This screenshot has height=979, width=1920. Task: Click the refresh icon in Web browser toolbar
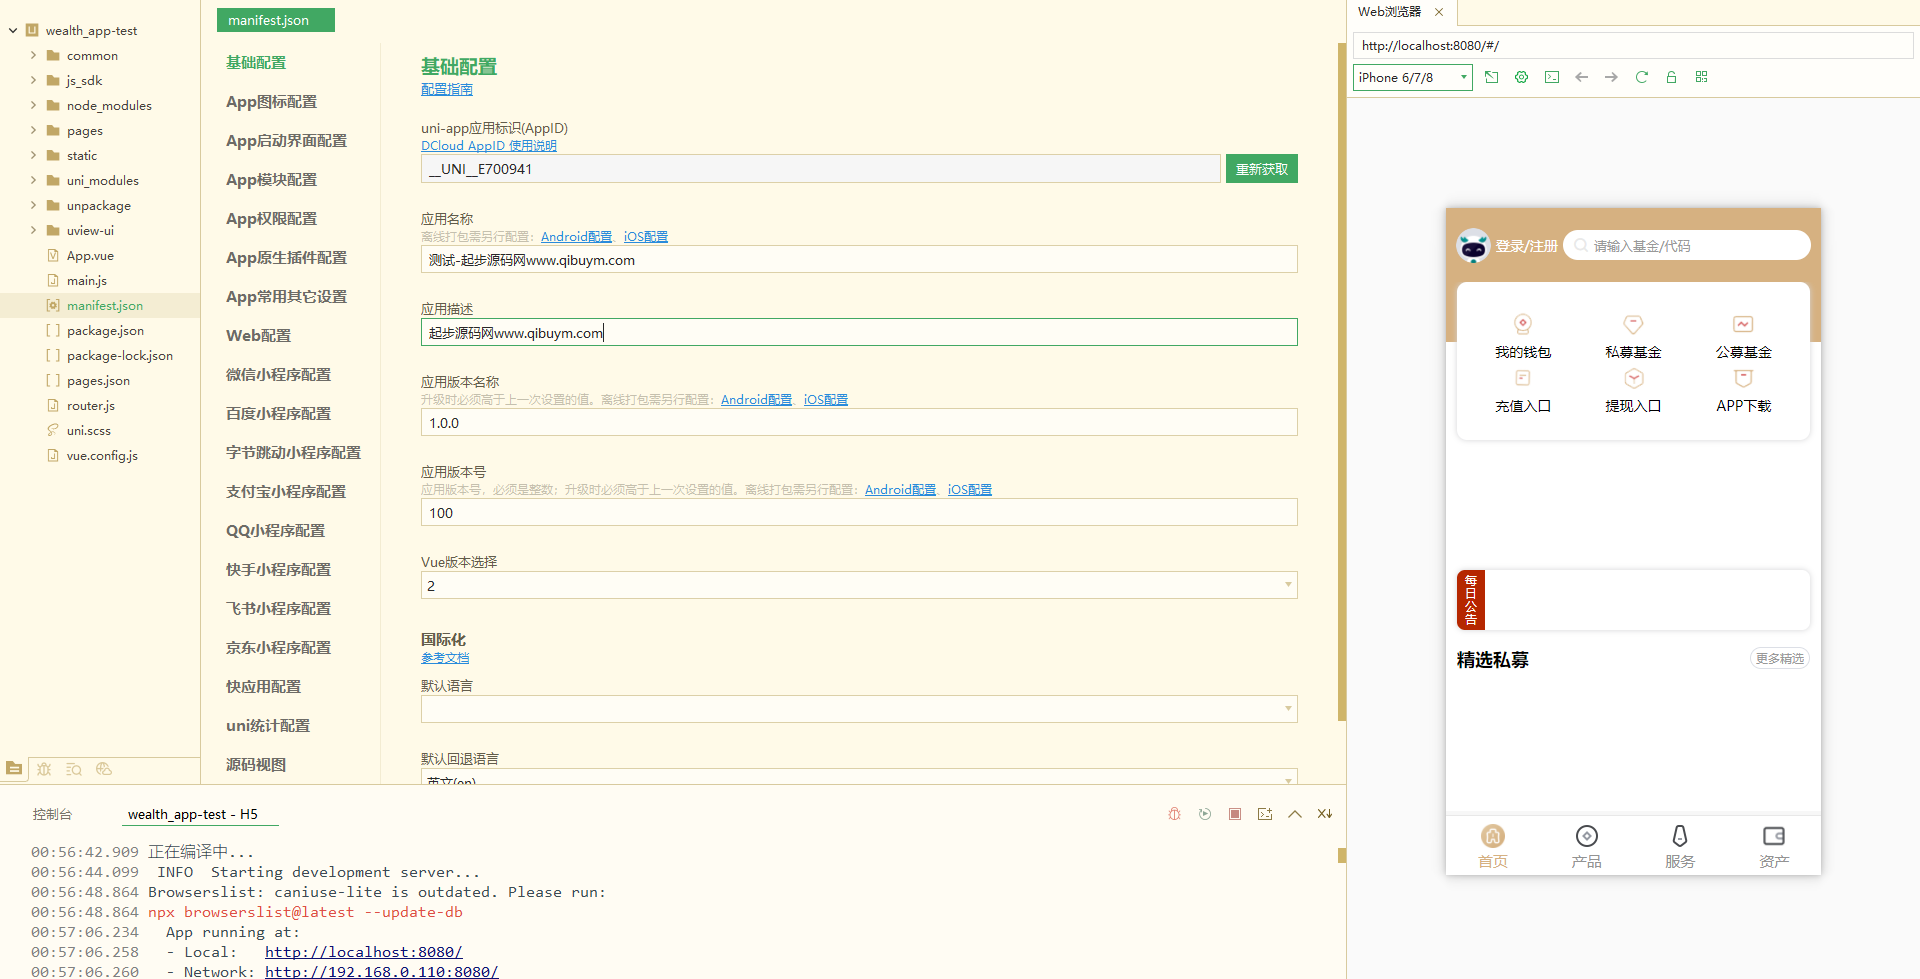click(x=1641, y=77)
